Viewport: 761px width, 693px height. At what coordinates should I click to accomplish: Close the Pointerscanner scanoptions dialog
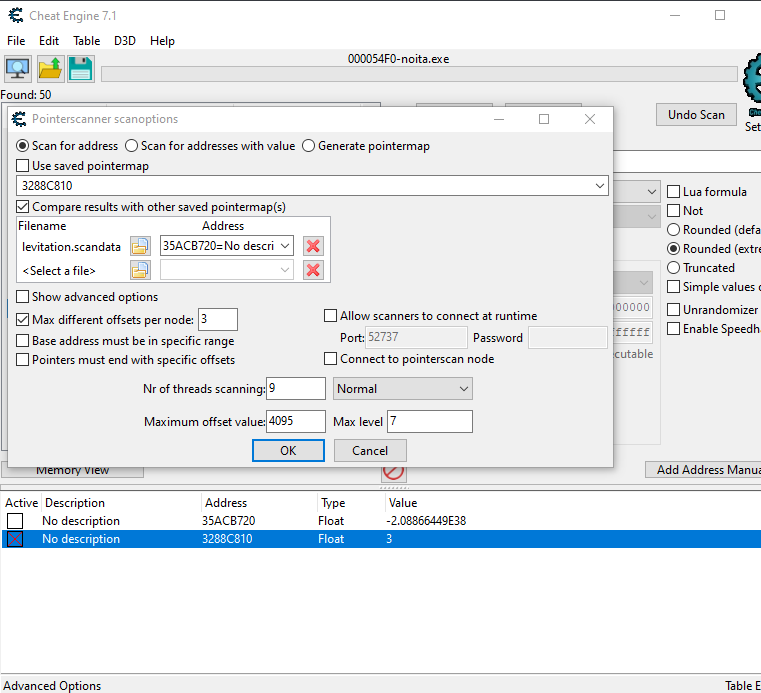coord(590,119)
